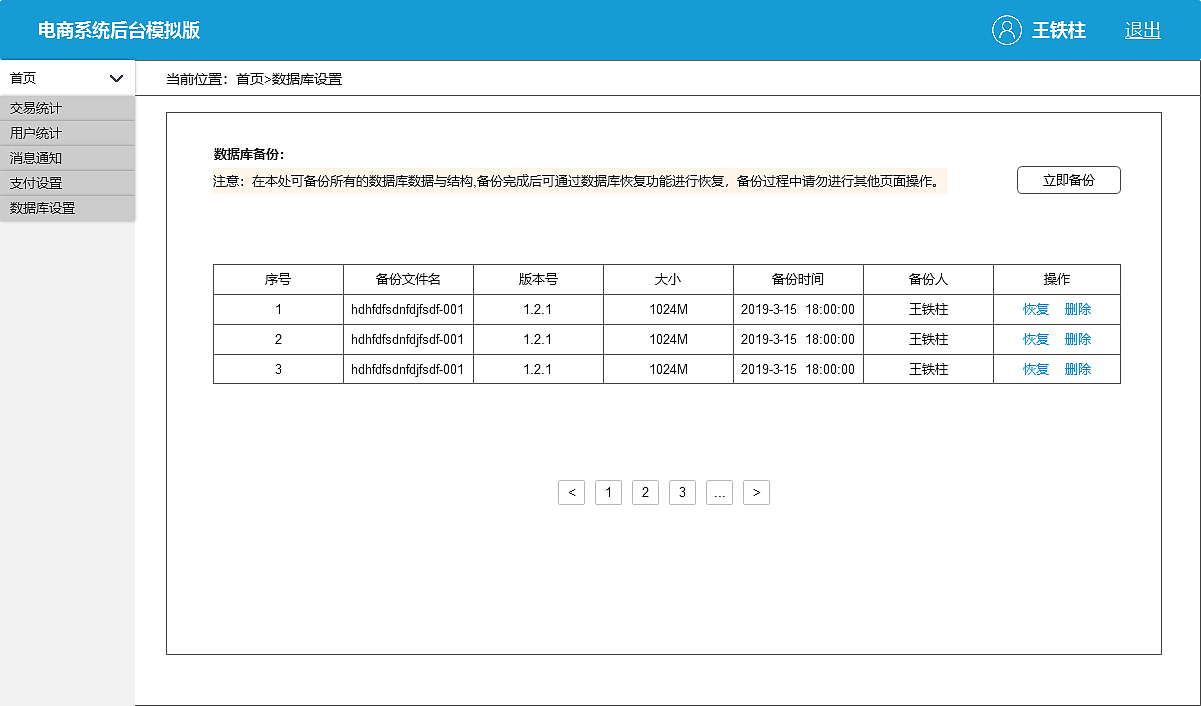
Task: Click 恢复 on the third backup row
Action: point(1035,368)
